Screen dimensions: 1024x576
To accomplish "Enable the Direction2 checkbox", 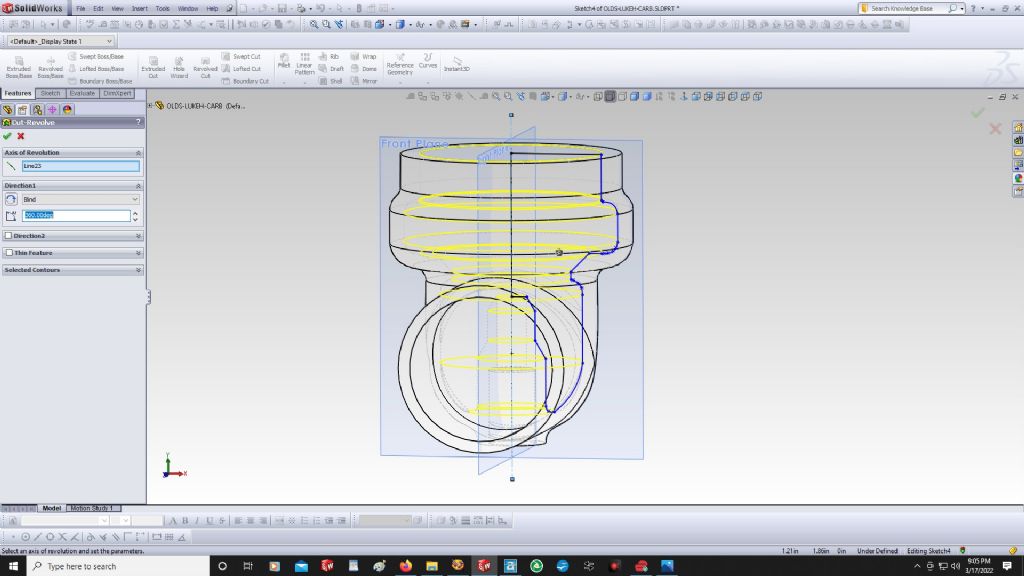I will [9, 236].
